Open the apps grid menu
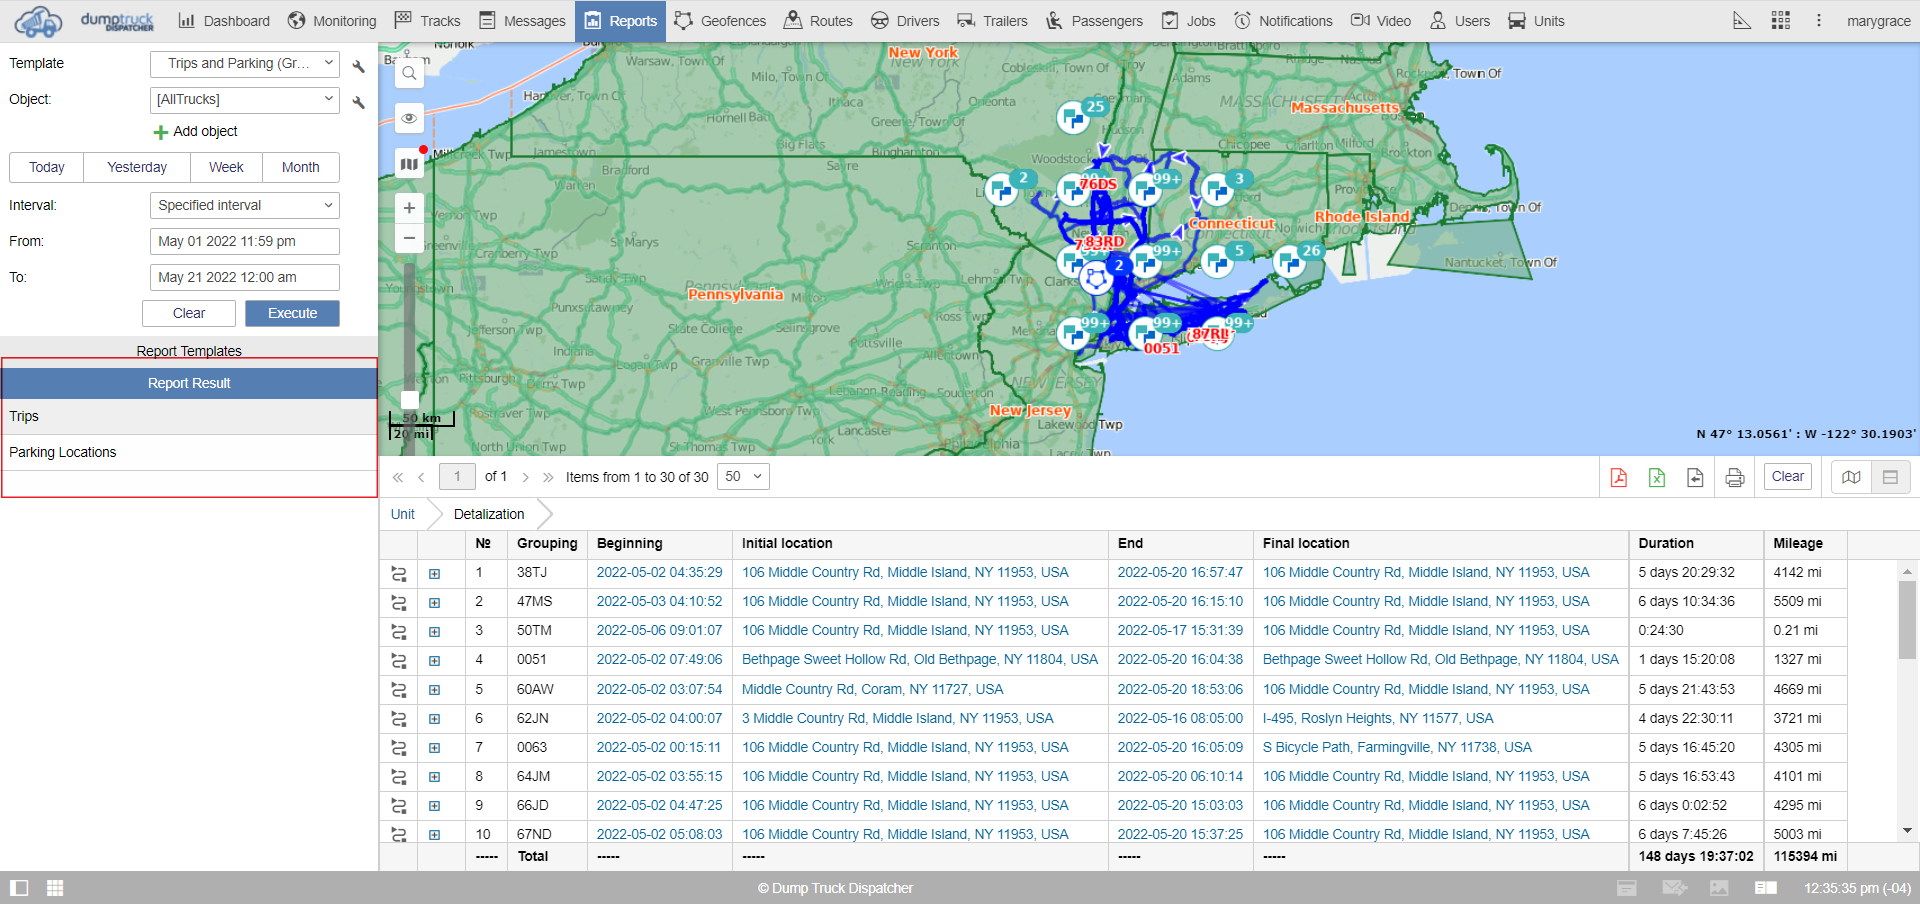Image resolution: width=1920 pixels, height=904 pixels. tap(1780, 21)
